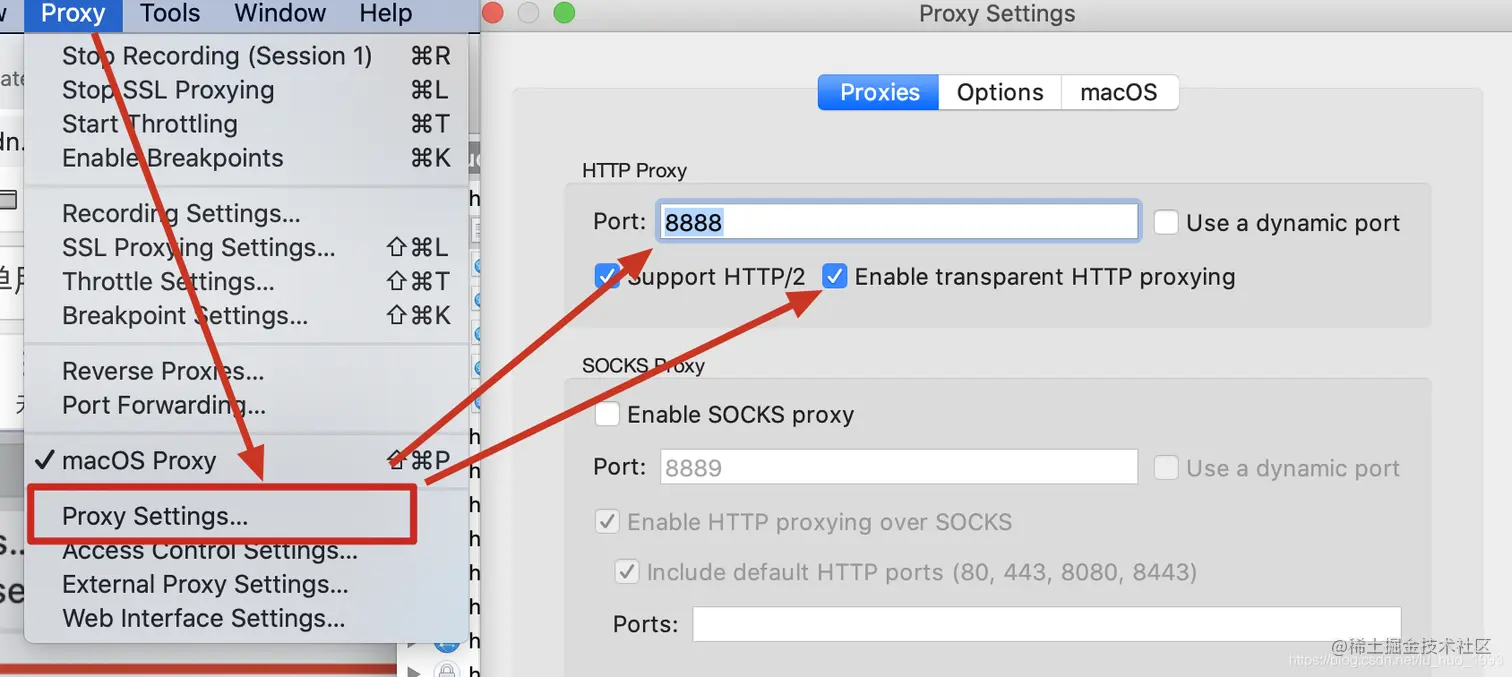Choose Stop SSL Proxying
Viewport: 1512px width, 677px height.
click(x=246, y=90)
